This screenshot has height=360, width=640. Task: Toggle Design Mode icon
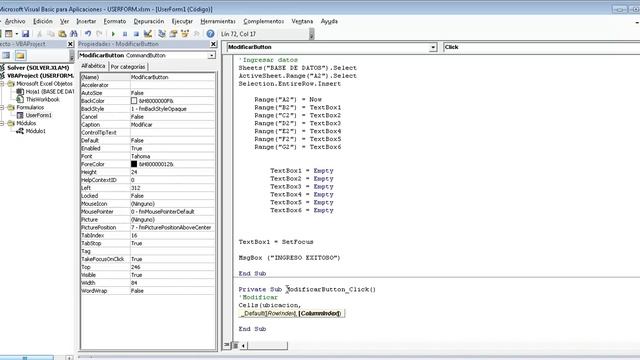click(148, 34)
